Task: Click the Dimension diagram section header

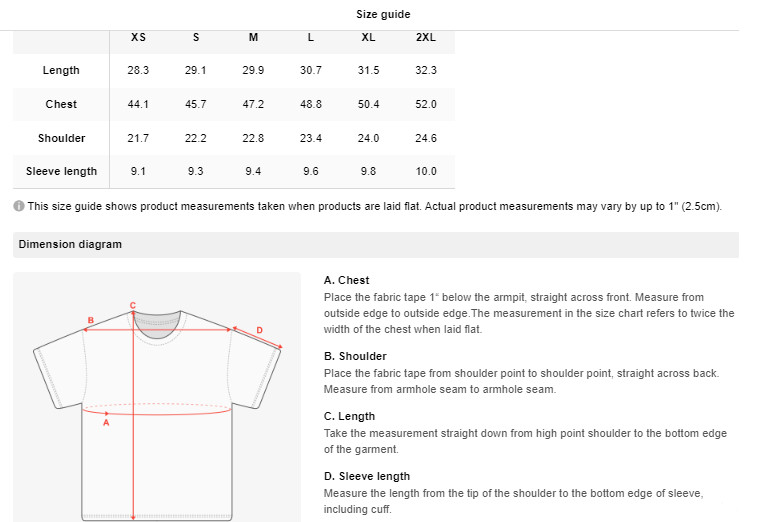Action: click(70, 244)
